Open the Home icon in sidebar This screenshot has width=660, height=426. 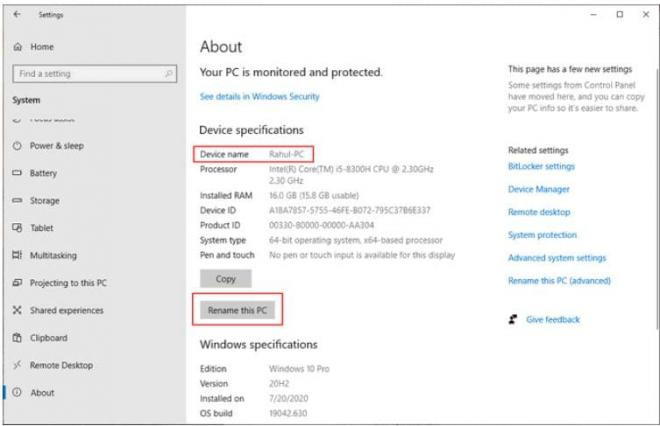pyautogui.click(x=17, y=47)
